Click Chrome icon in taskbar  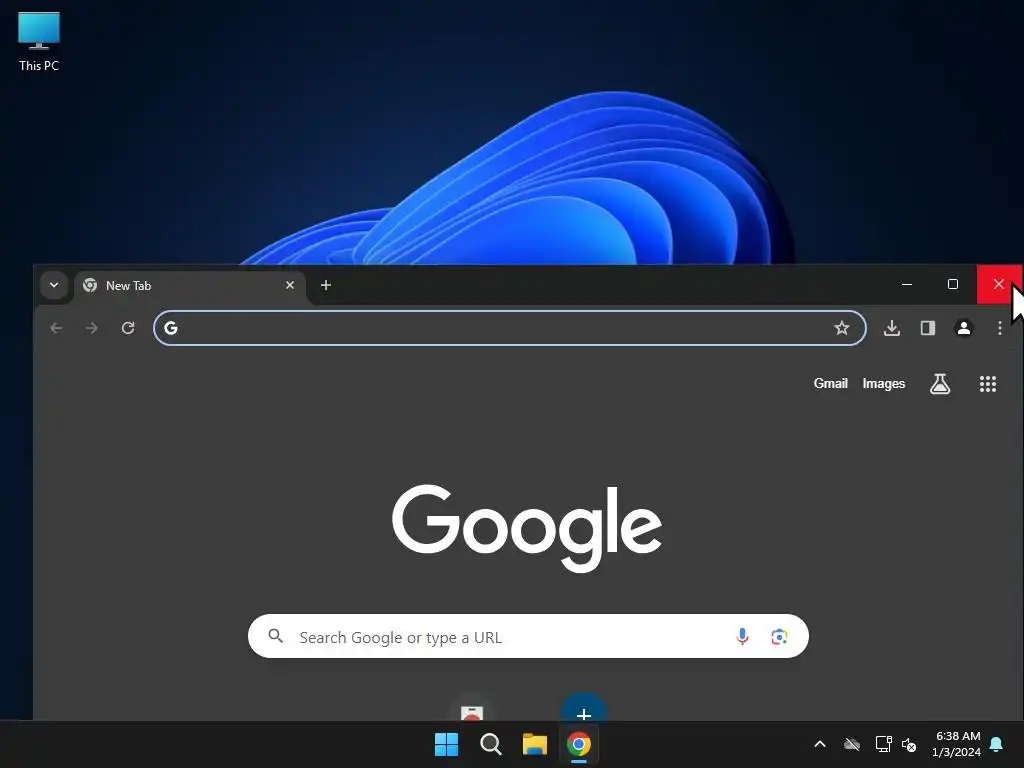[579, 744]
